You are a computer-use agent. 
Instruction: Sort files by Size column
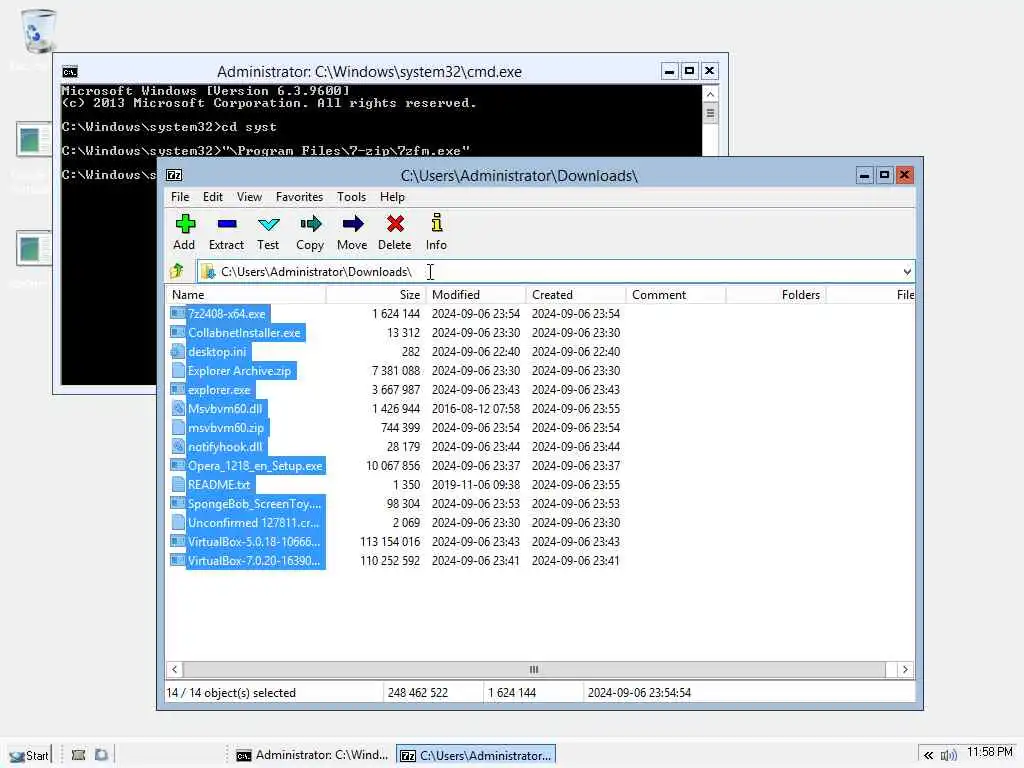376,295
